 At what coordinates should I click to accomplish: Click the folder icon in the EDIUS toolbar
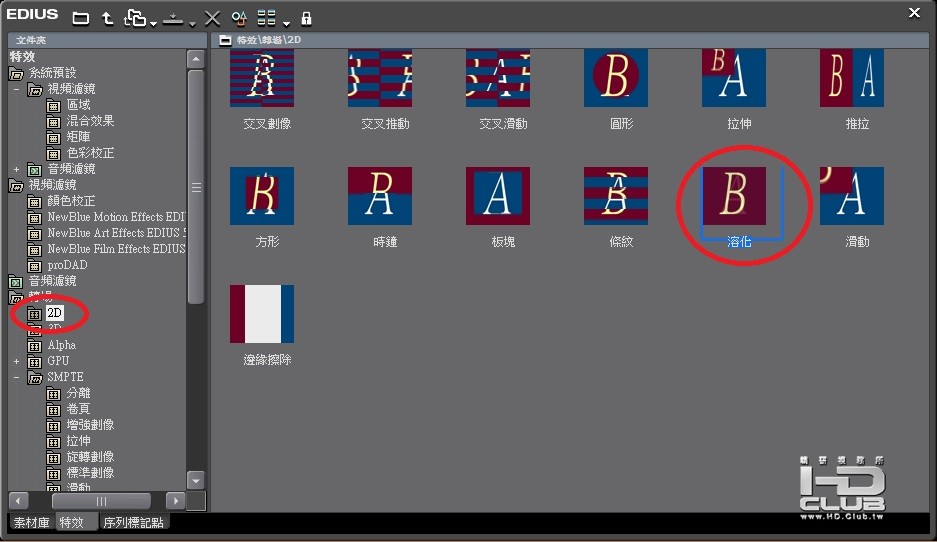click(x=81, y=18)
